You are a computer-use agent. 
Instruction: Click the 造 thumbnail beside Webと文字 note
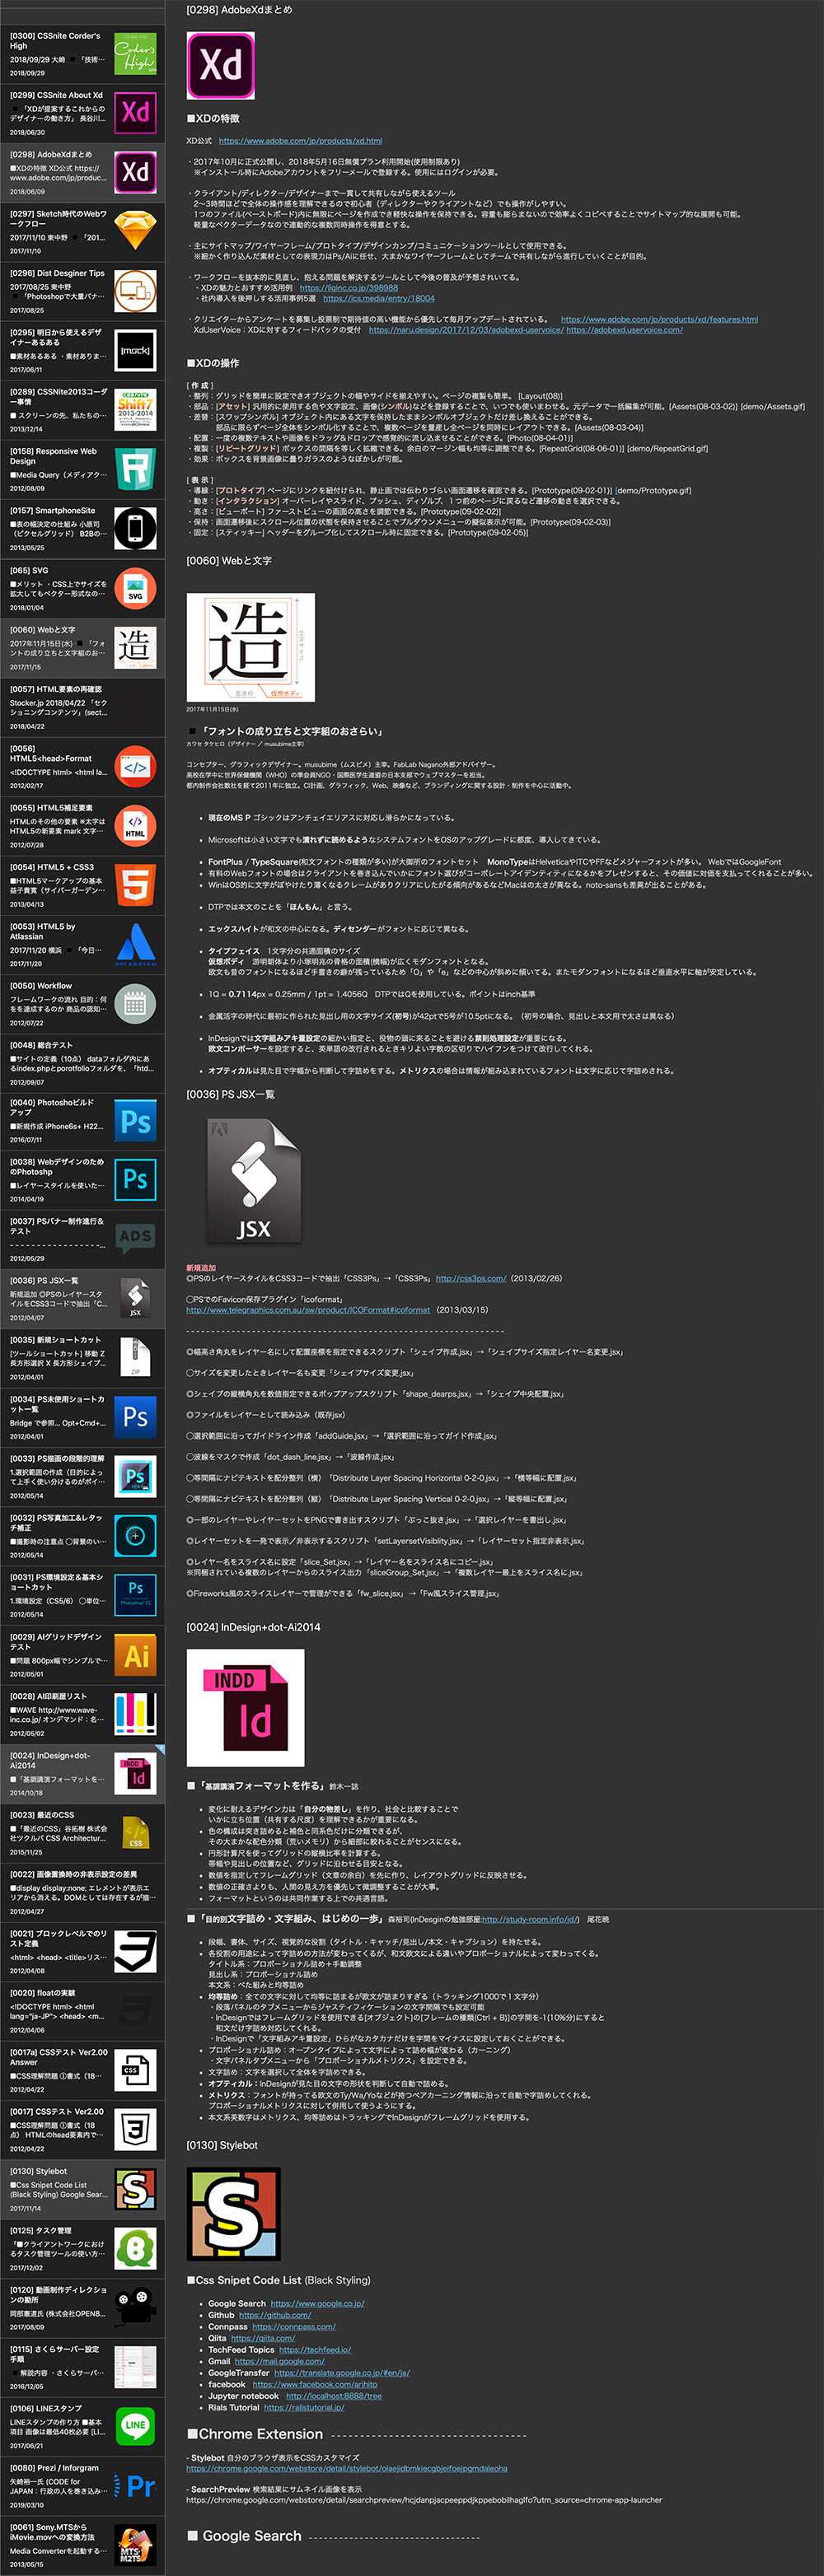click(x=135, y=648)
